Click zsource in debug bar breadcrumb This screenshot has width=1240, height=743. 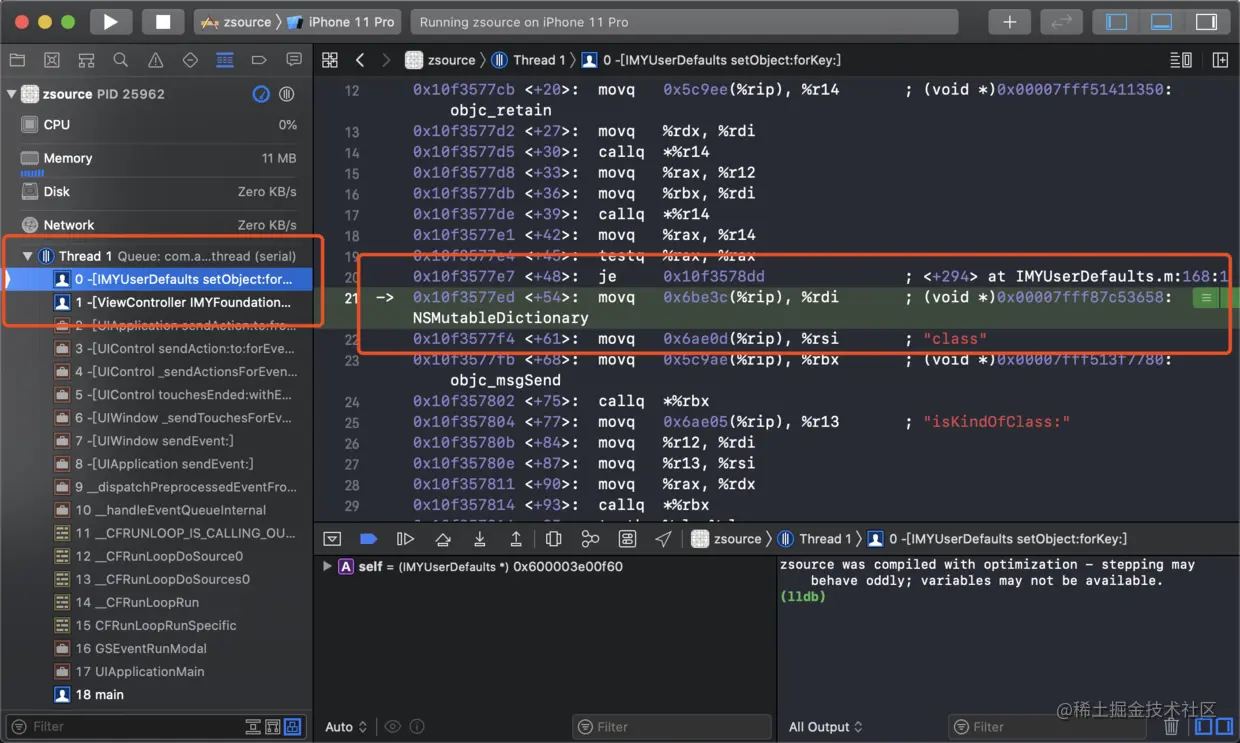727,539
